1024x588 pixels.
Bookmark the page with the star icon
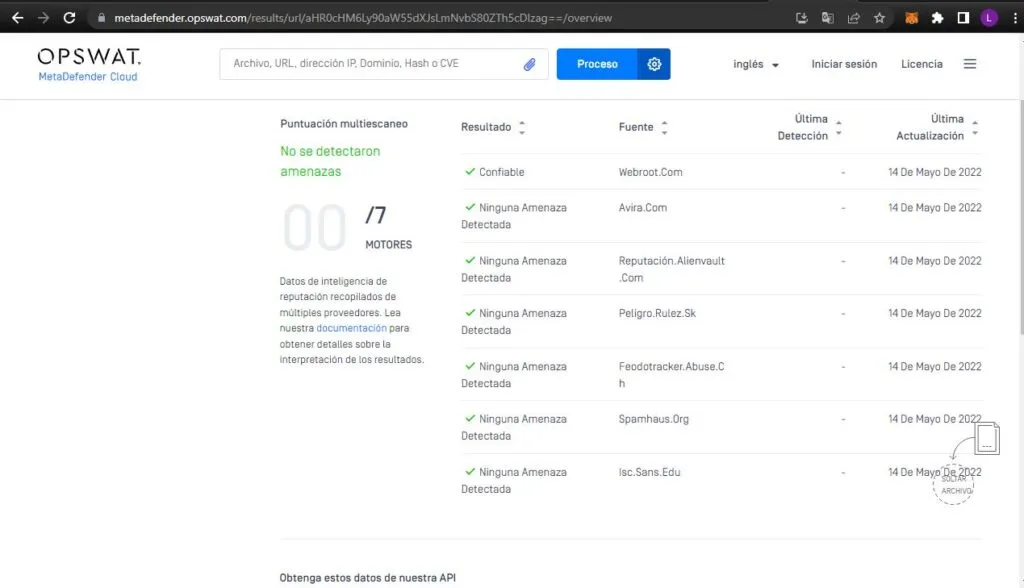tap(878, 17)
